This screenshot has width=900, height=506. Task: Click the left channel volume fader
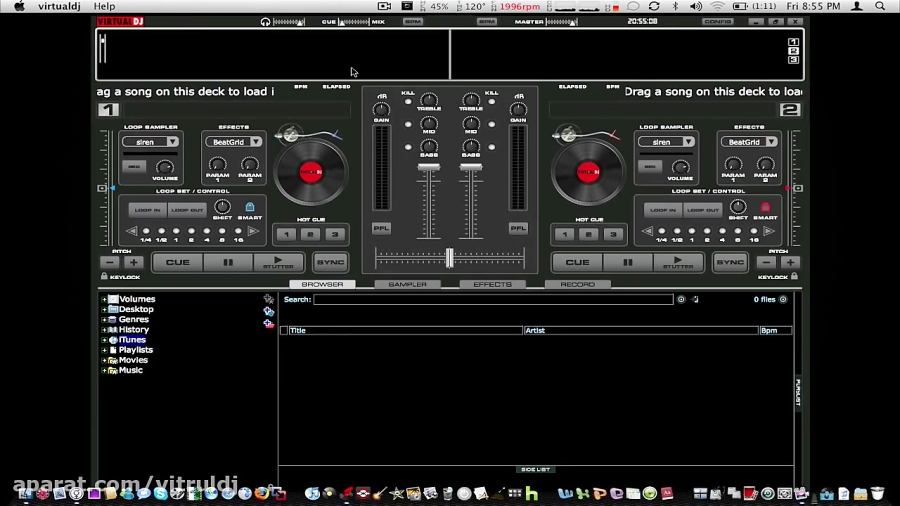(x=429, y=167)
